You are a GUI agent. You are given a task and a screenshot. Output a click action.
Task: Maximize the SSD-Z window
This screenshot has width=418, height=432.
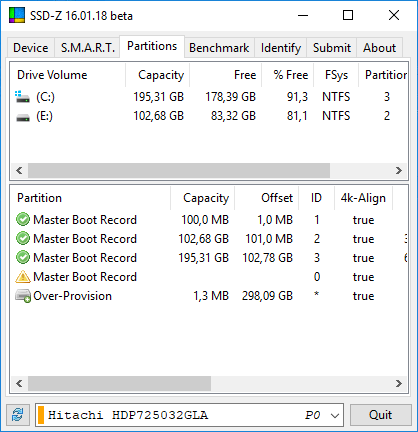click(x=348, y=15)
